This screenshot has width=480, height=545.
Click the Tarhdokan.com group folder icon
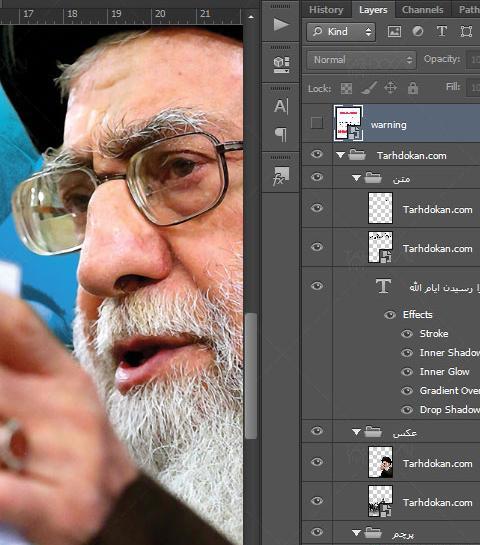coord(357,155)
